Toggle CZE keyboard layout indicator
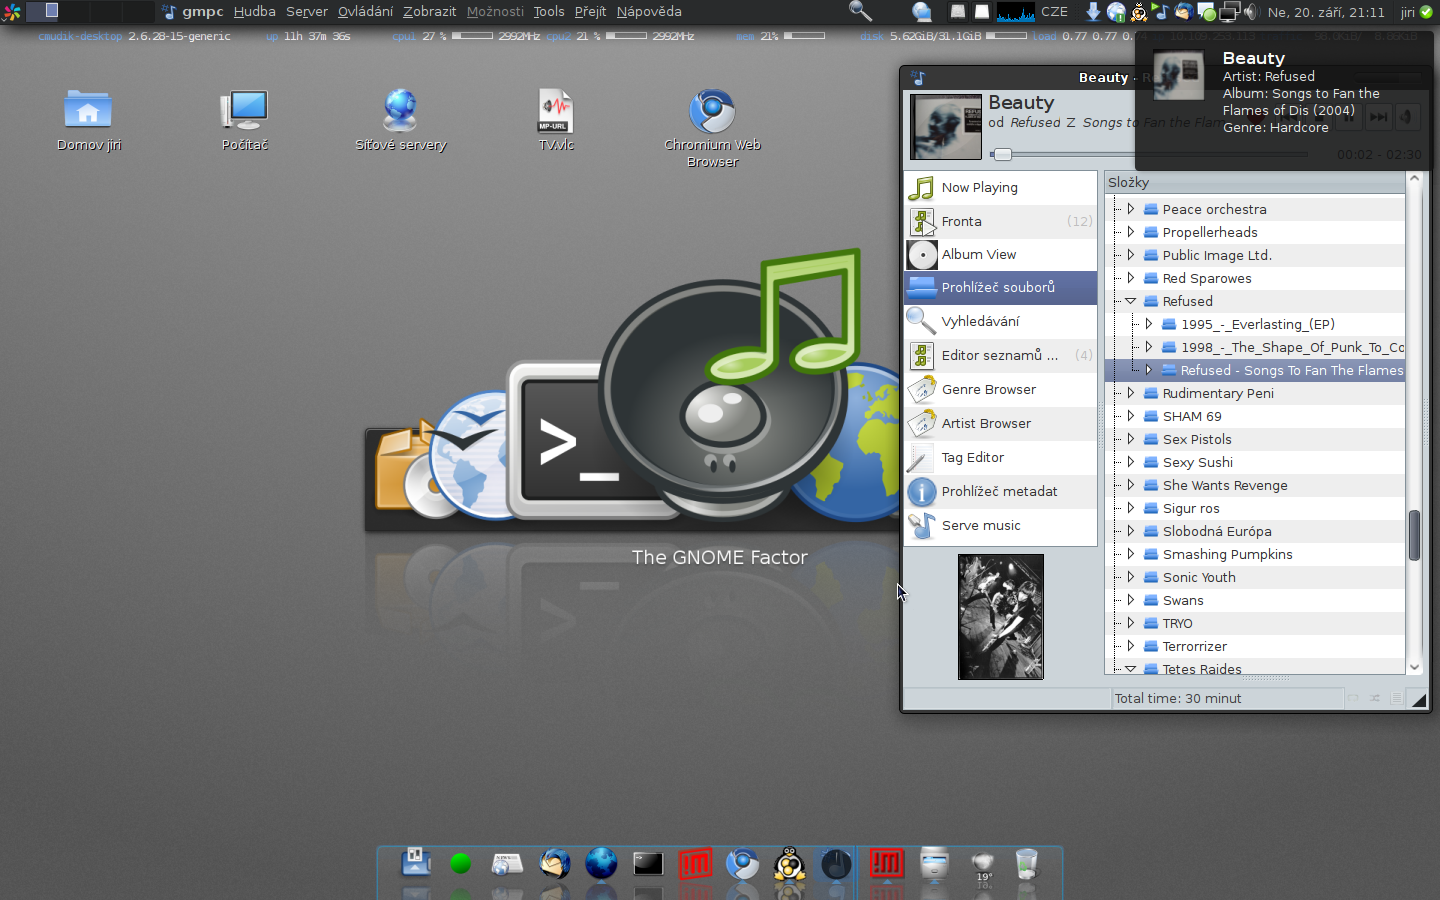The height and width of the screenshot is (900, 1440). tap(1054, 12)
